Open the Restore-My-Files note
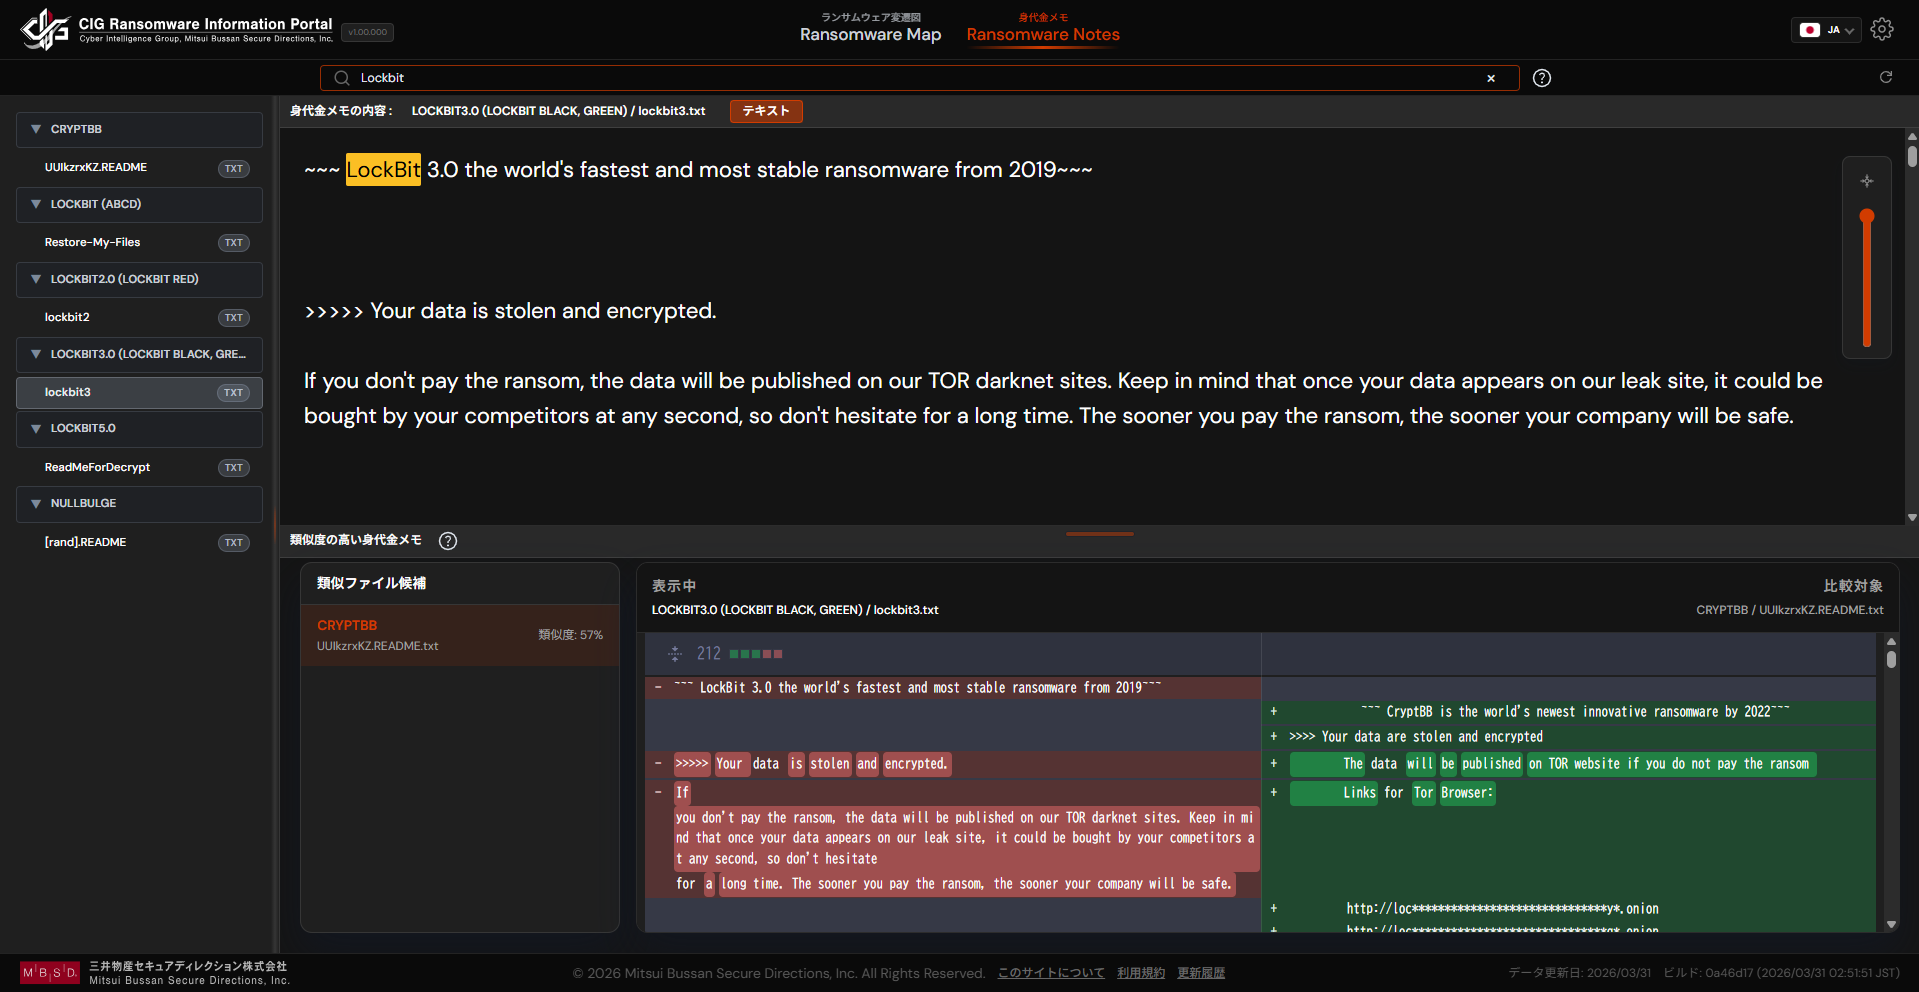The width and height of the screenshot is (1919, 992). (139, 243)
